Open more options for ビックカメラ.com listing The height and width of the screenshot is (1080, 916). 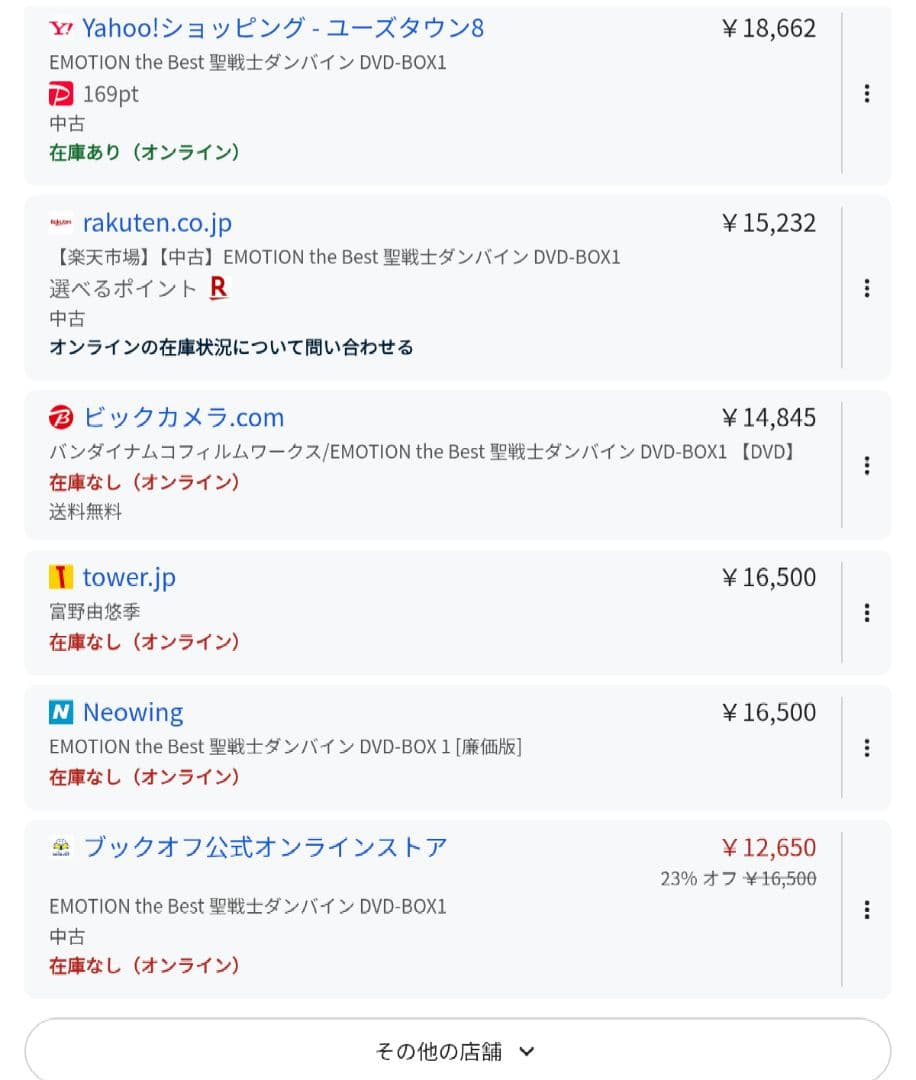click(x=866, y=465)
